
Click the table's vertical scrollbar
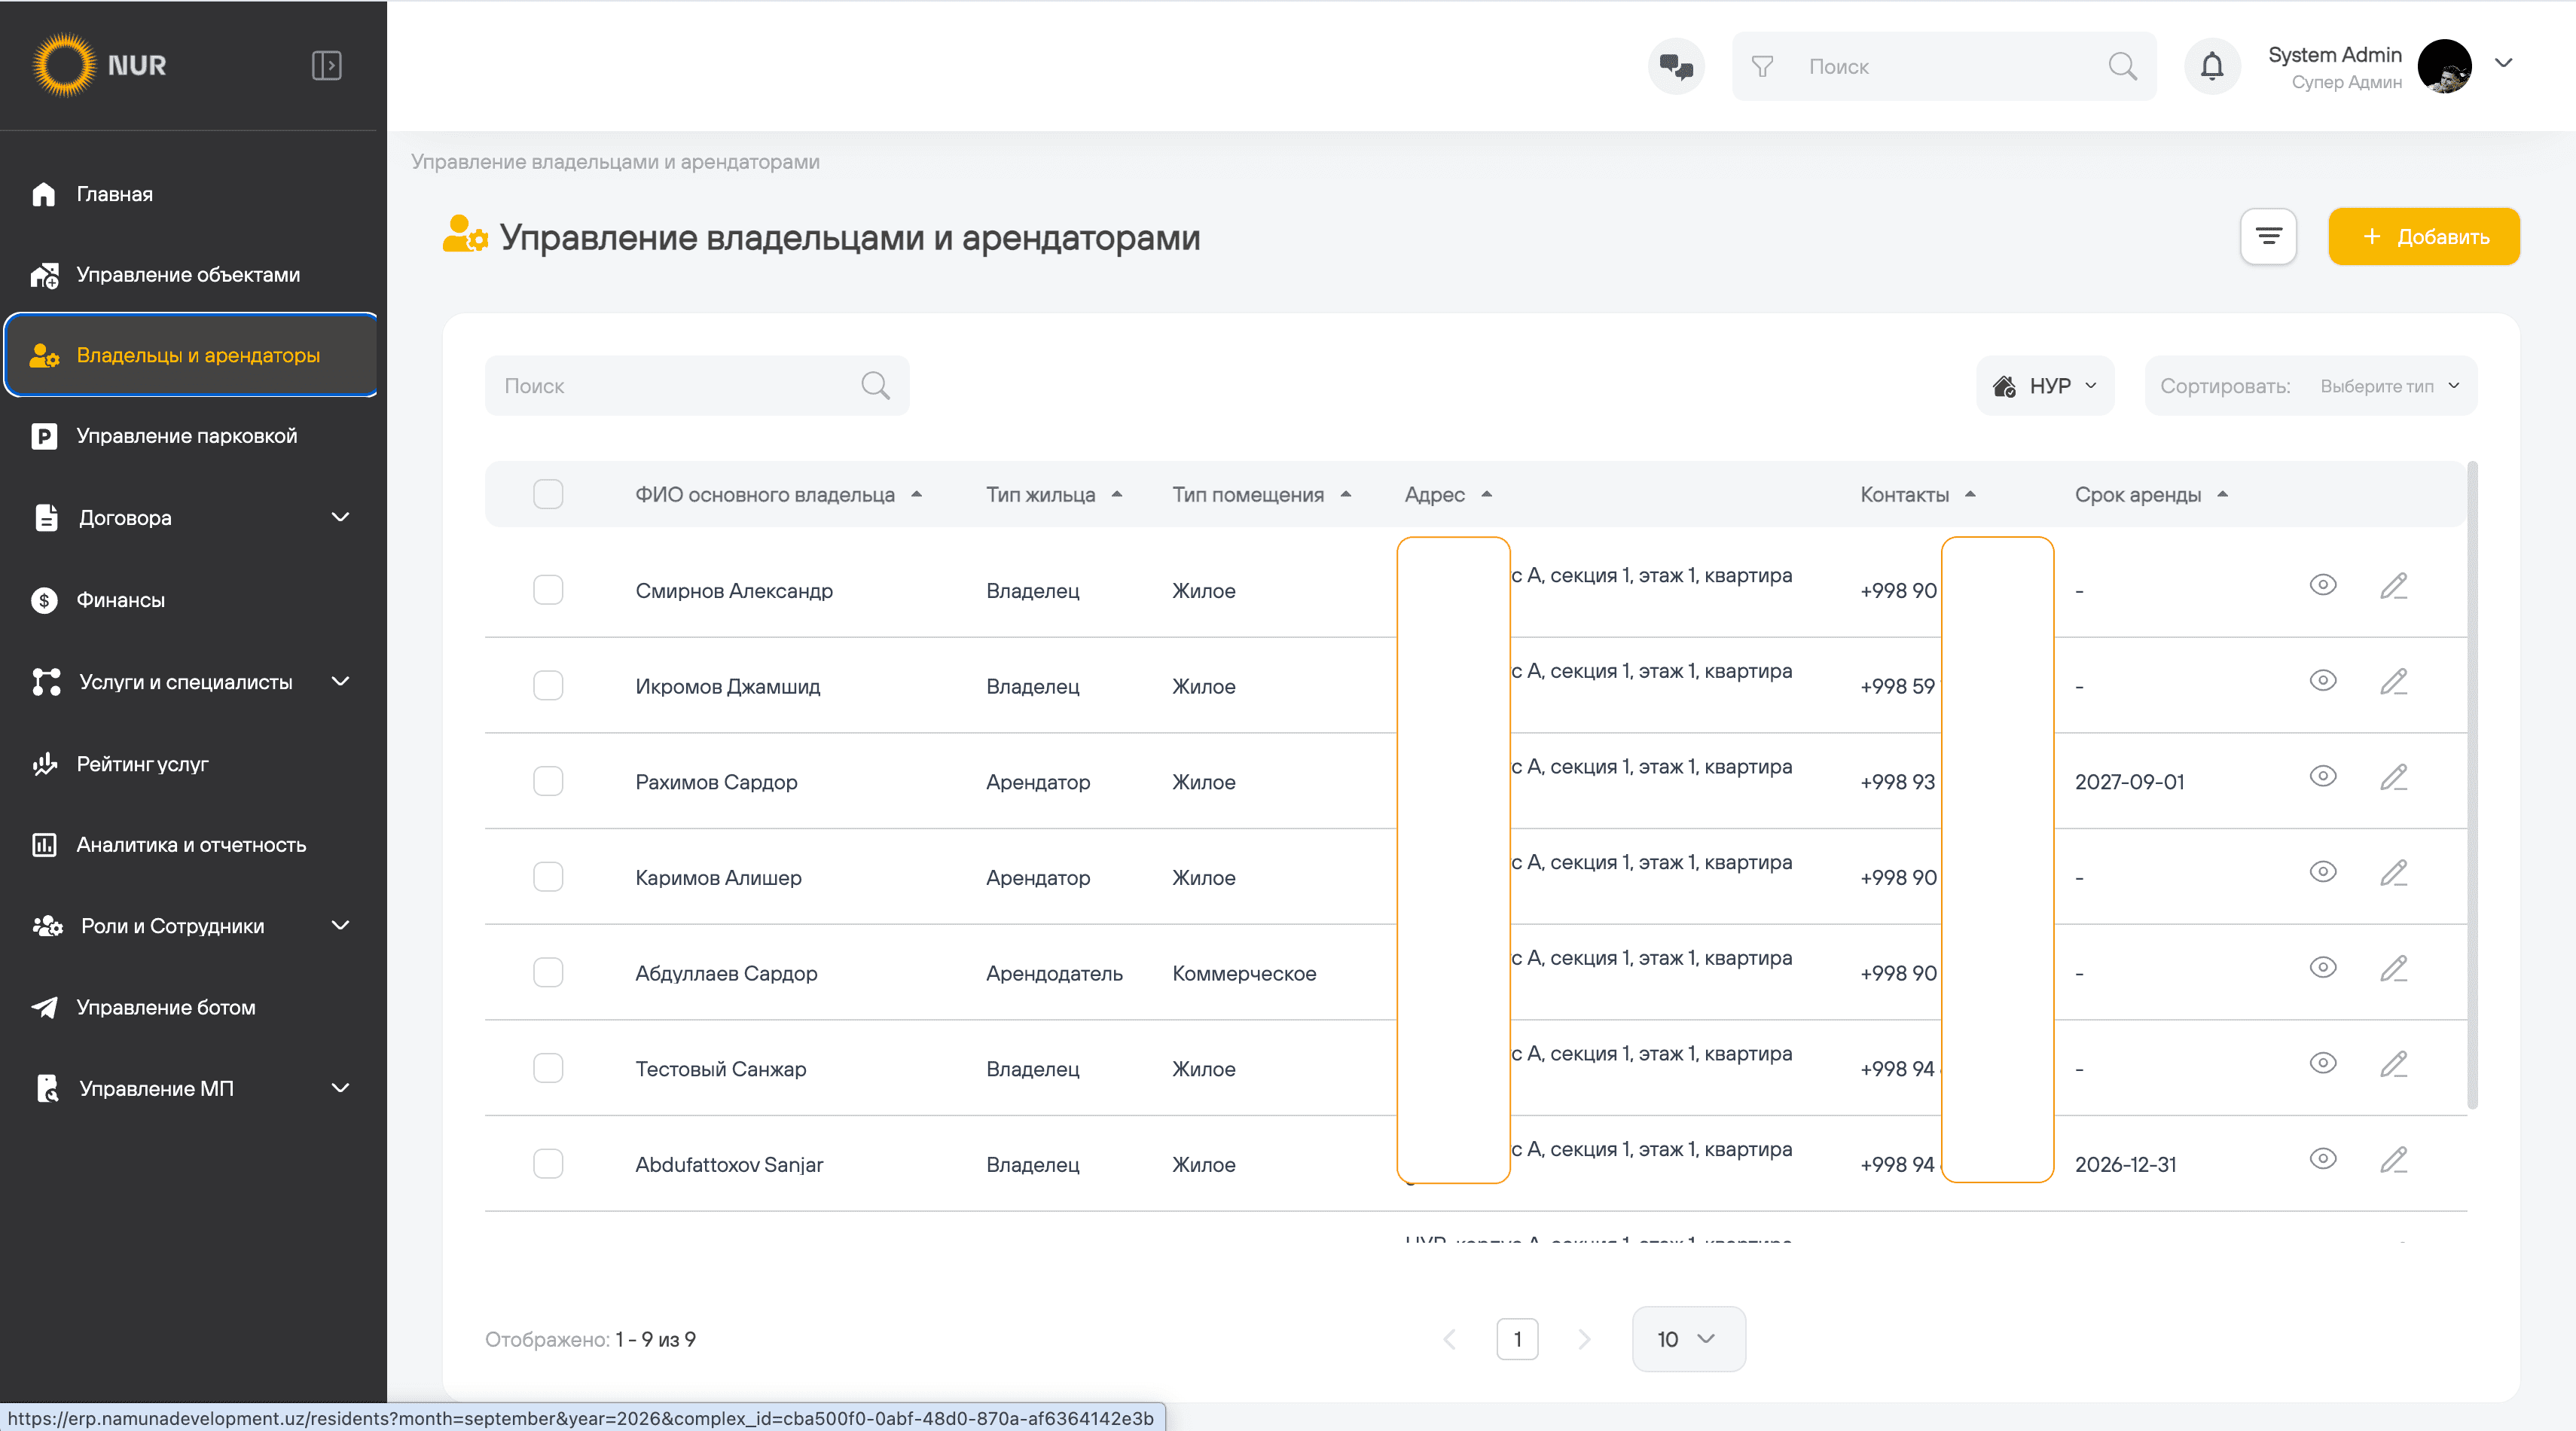(x=2472, y=785)
